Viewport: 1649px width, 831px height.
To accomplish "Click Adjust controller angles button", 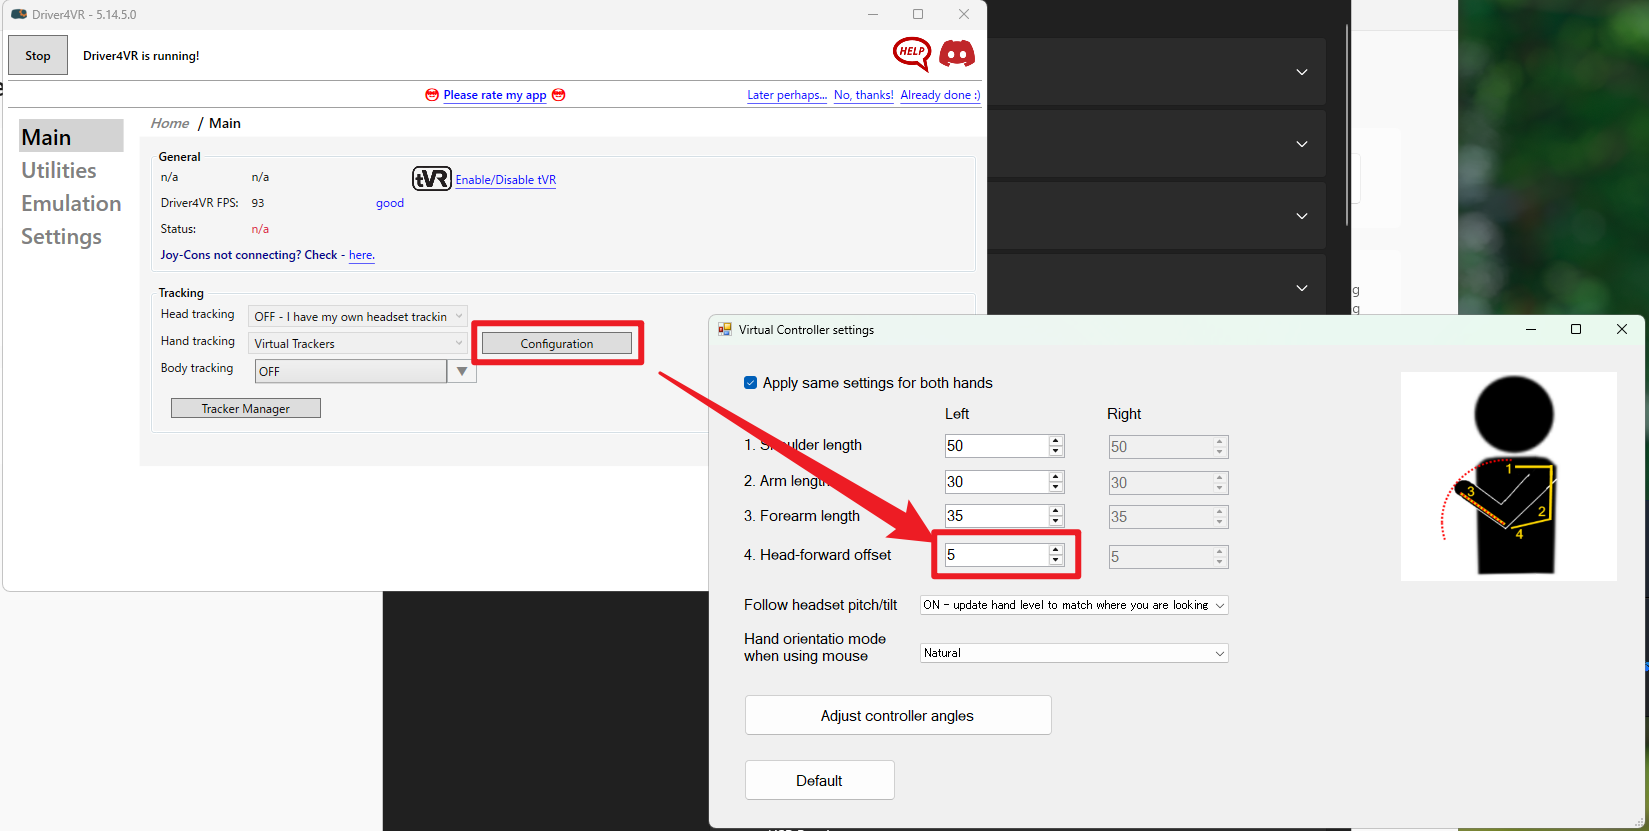I will coord(898,715).
